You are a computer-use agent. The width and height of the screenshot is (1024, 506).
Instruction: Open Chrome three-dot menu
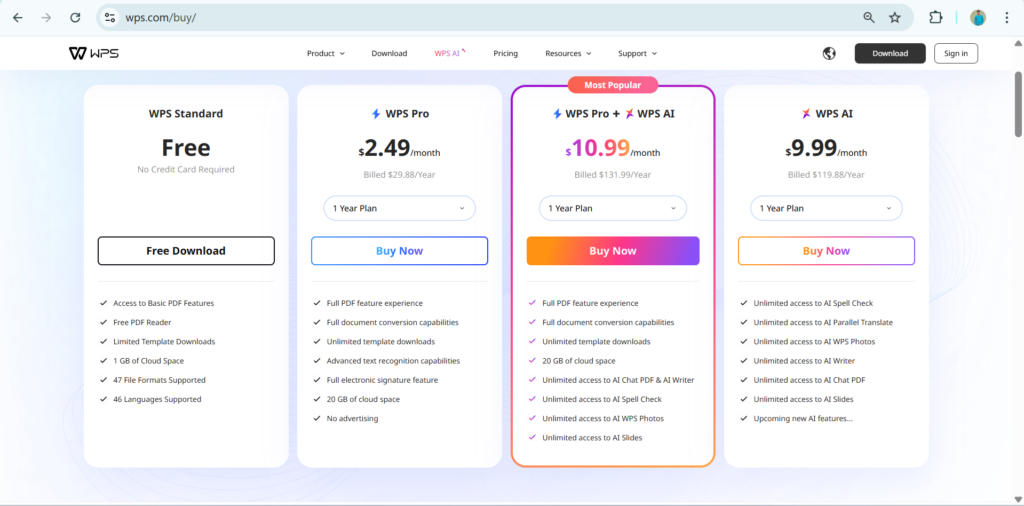click(x=1006, y=18)
